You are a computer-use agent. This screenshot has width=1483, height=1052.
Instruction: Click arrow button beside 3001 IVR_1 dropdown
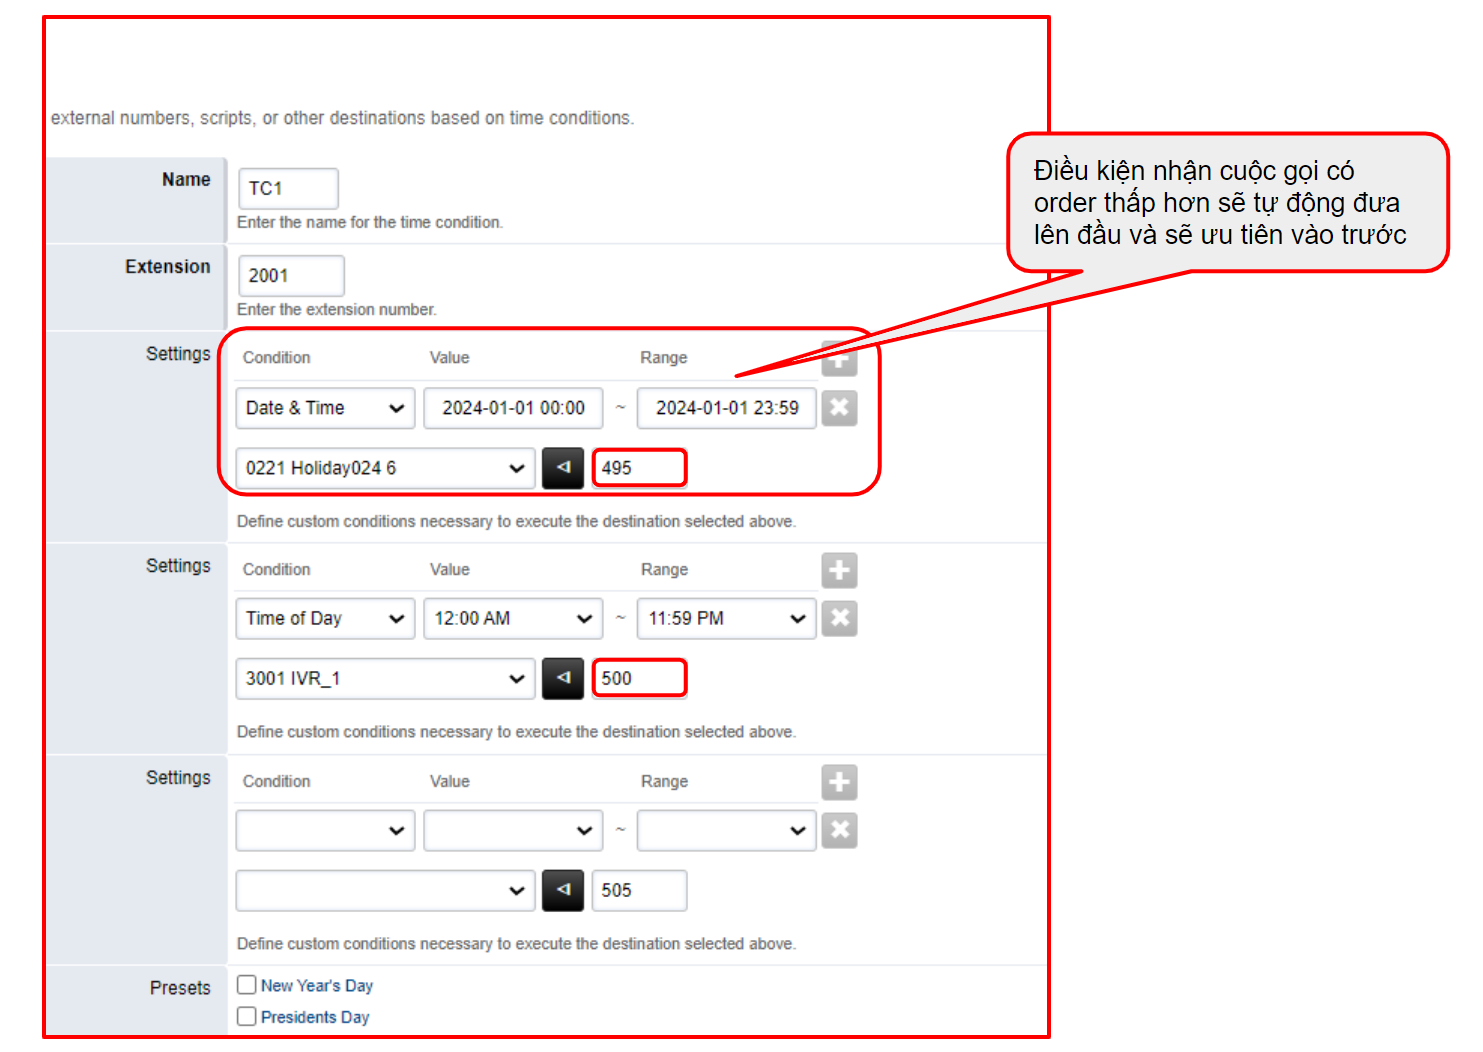(562, 679)
